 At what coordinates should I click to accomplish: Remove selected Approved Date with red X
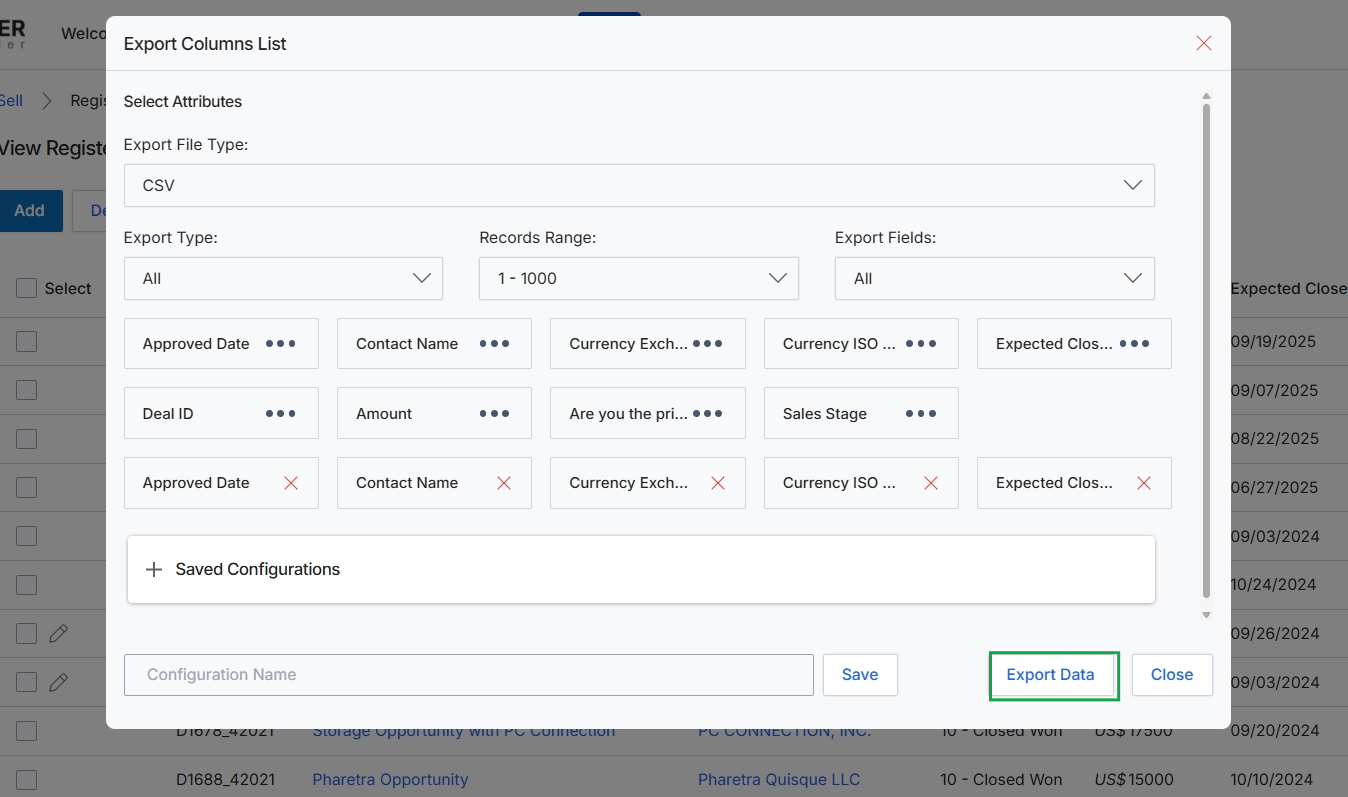pyautogui.click(x=291, y=483)
